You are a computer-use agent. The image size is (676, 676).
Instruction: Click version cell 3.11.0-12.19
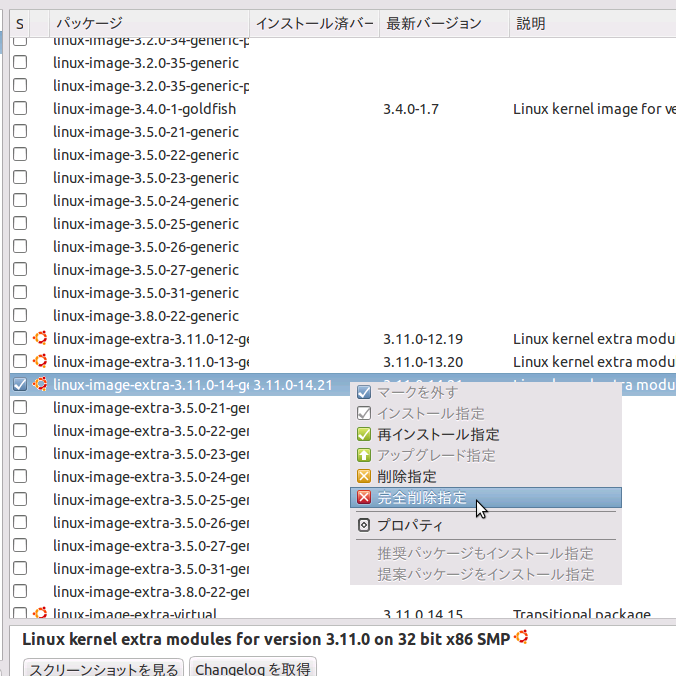[x=423, y=339]
